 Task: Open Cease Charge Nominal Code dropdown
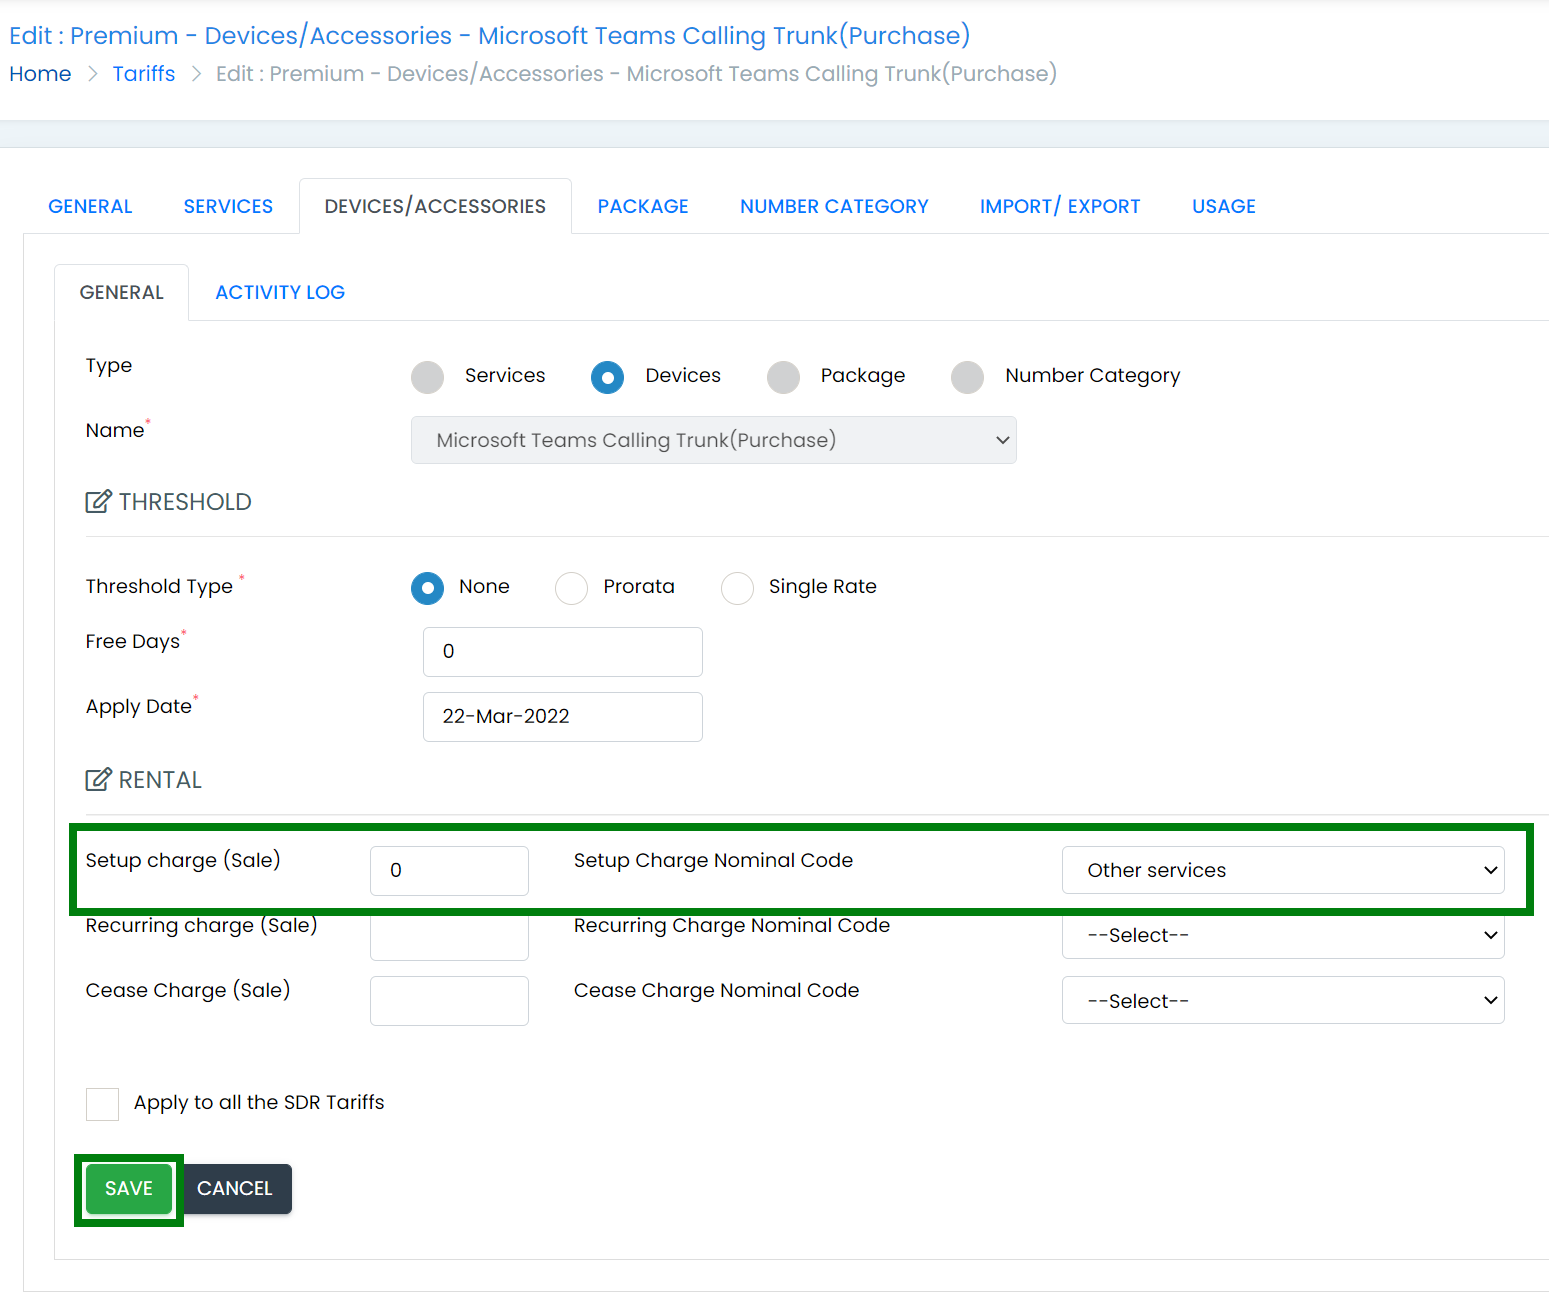click(x=1283, y=1000)
